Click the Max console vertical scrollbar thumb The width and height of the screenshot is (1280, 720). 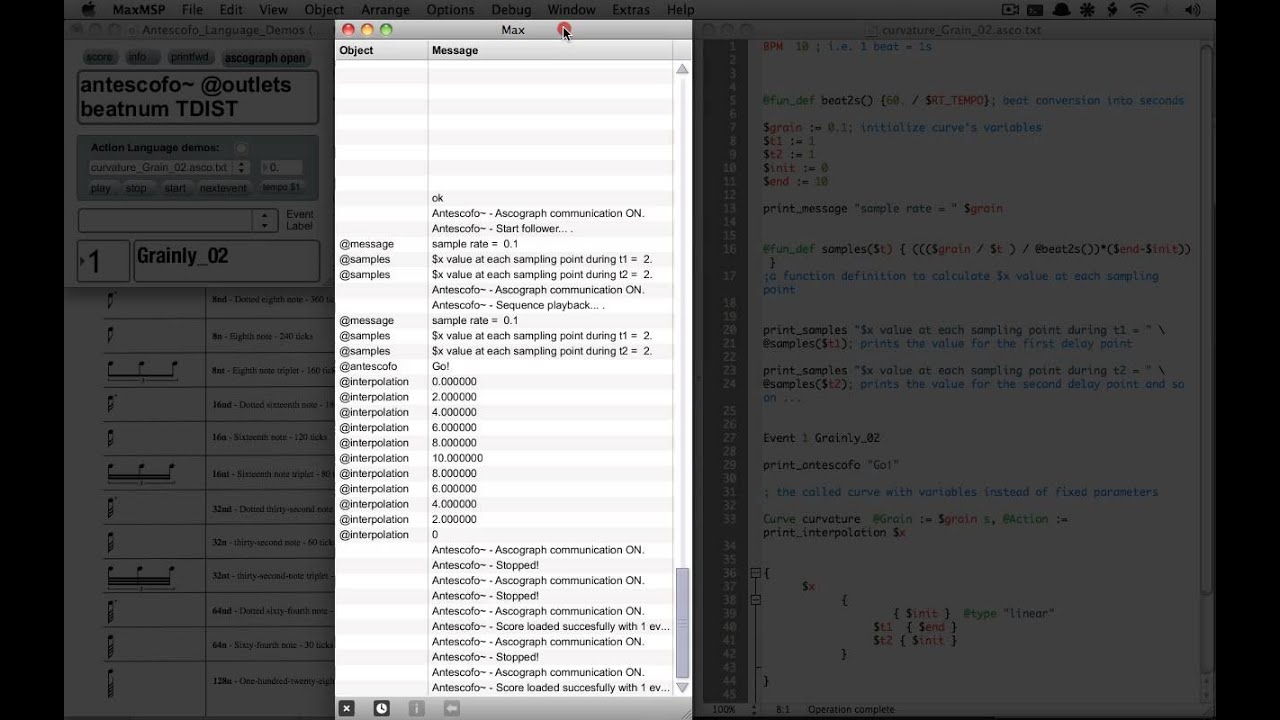[682, 623]
